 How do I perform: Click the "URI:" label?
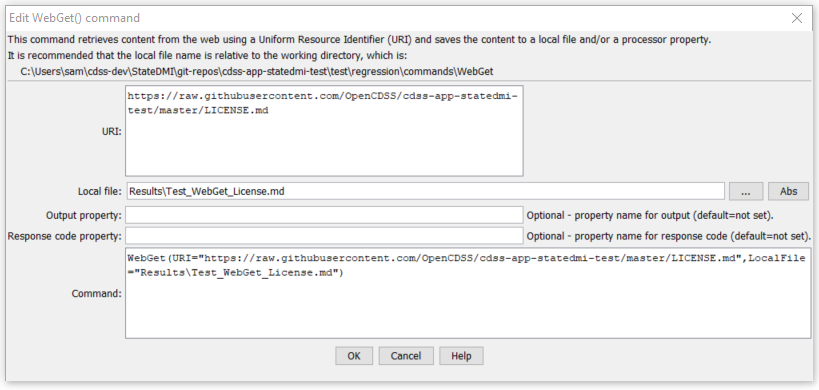tap(113, 132)
